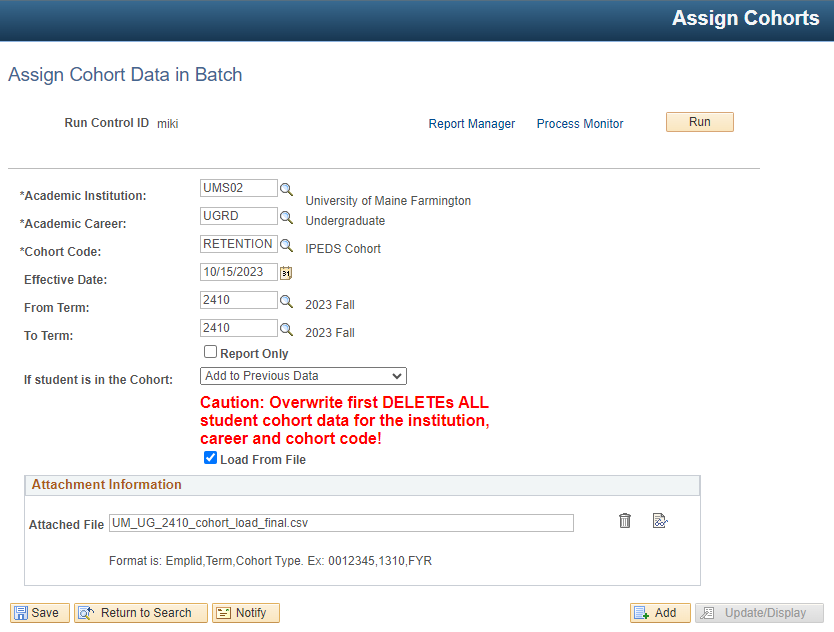This screenshot has width=834, height=632.
Task: Click into the Attached File field
Action: [341, 523]
